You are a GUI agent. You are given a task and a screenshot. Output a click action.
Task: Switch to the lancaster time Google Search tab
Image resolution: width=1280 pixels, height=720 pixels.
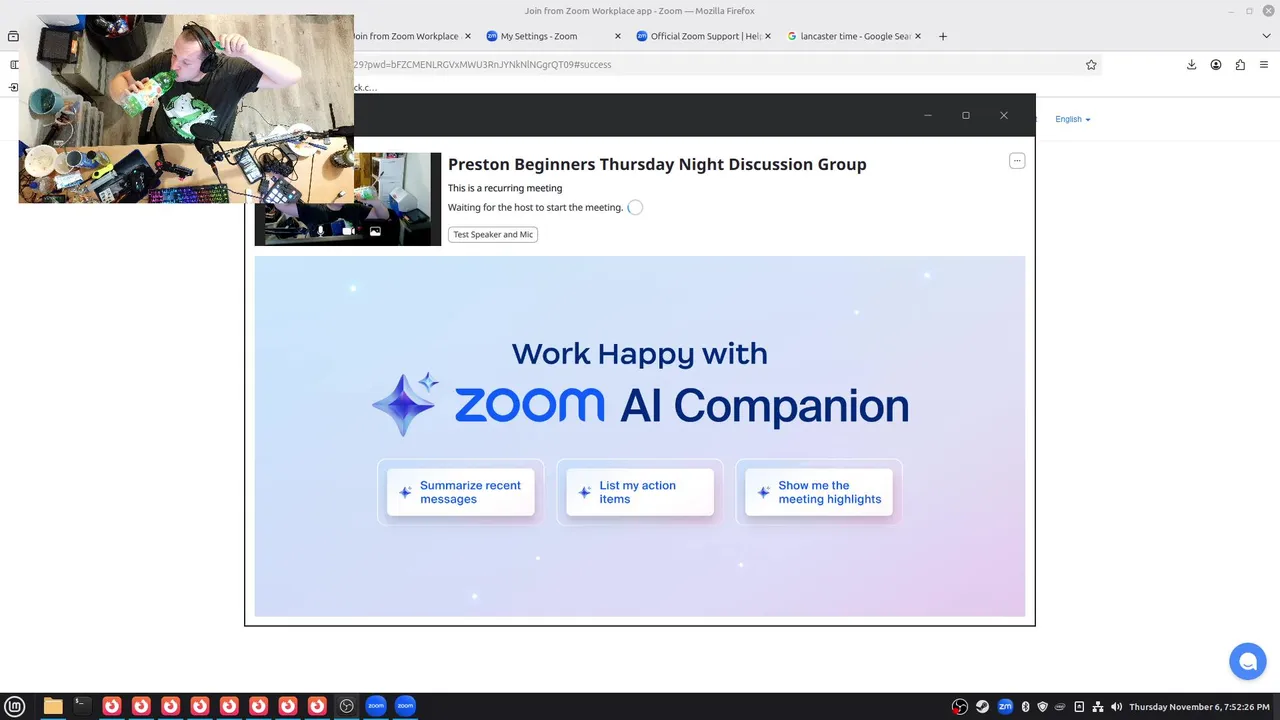pos(855,36)
